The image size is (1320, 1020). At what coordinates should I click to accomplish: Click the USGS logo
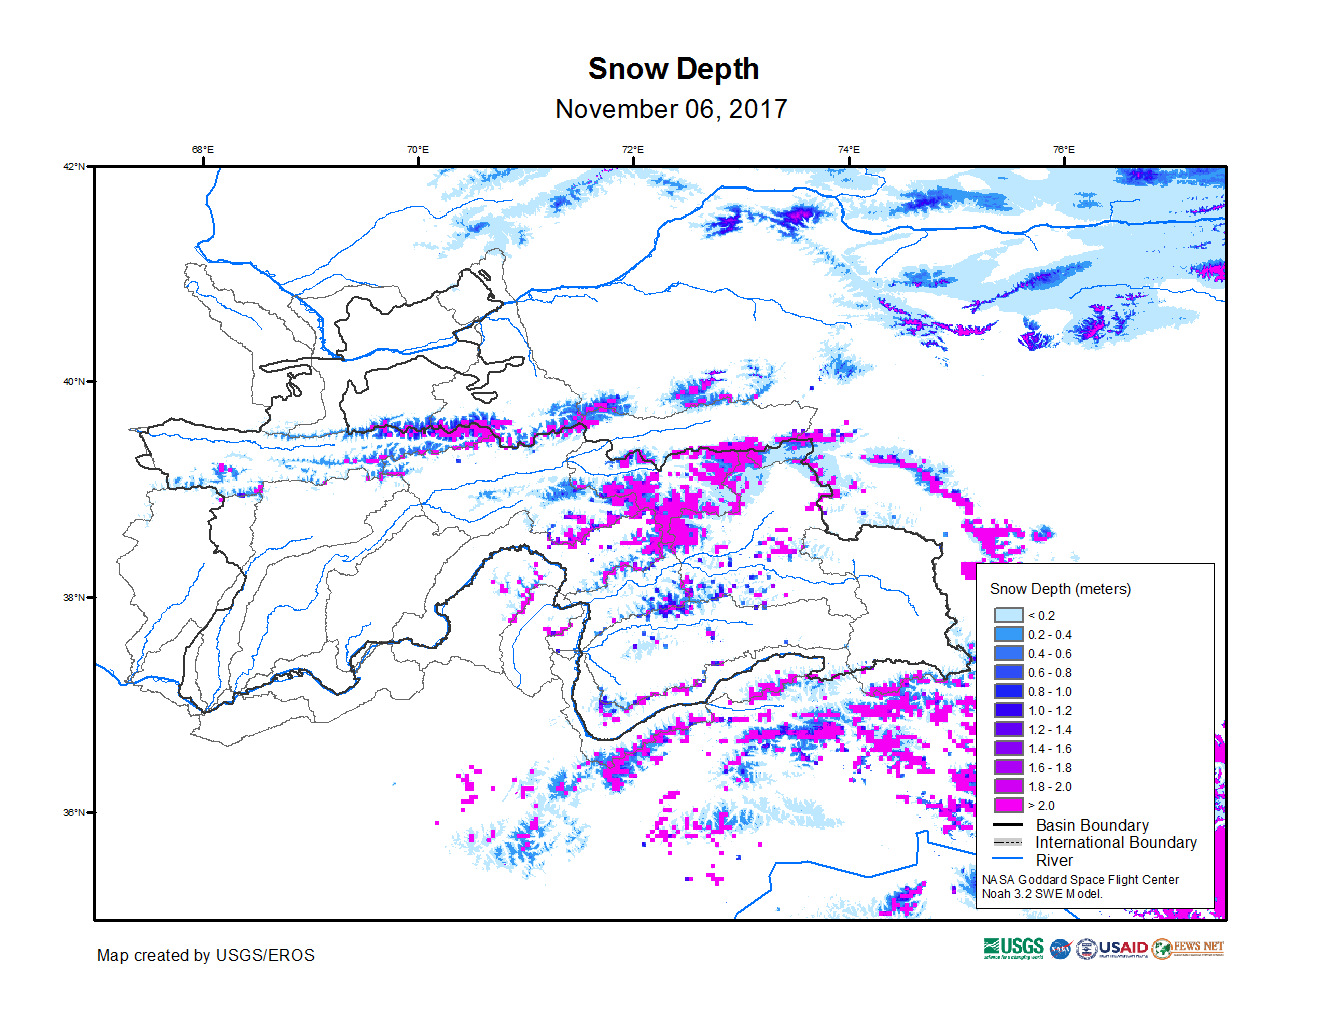pos(1013,948)
